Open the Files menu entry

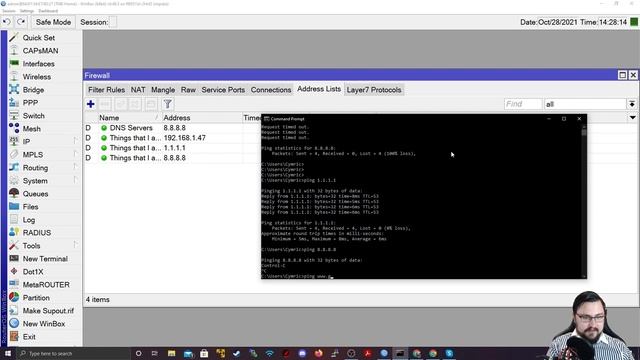click(30, 207)
